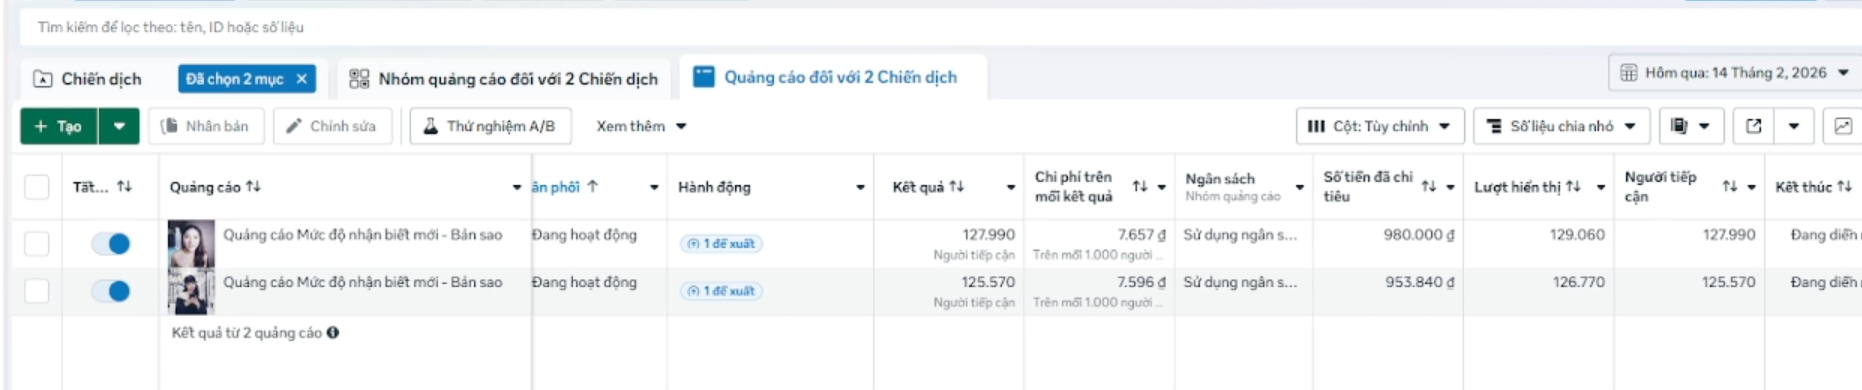Open the Số liệu chia nhỏ dropdown

coord(1560,126)
